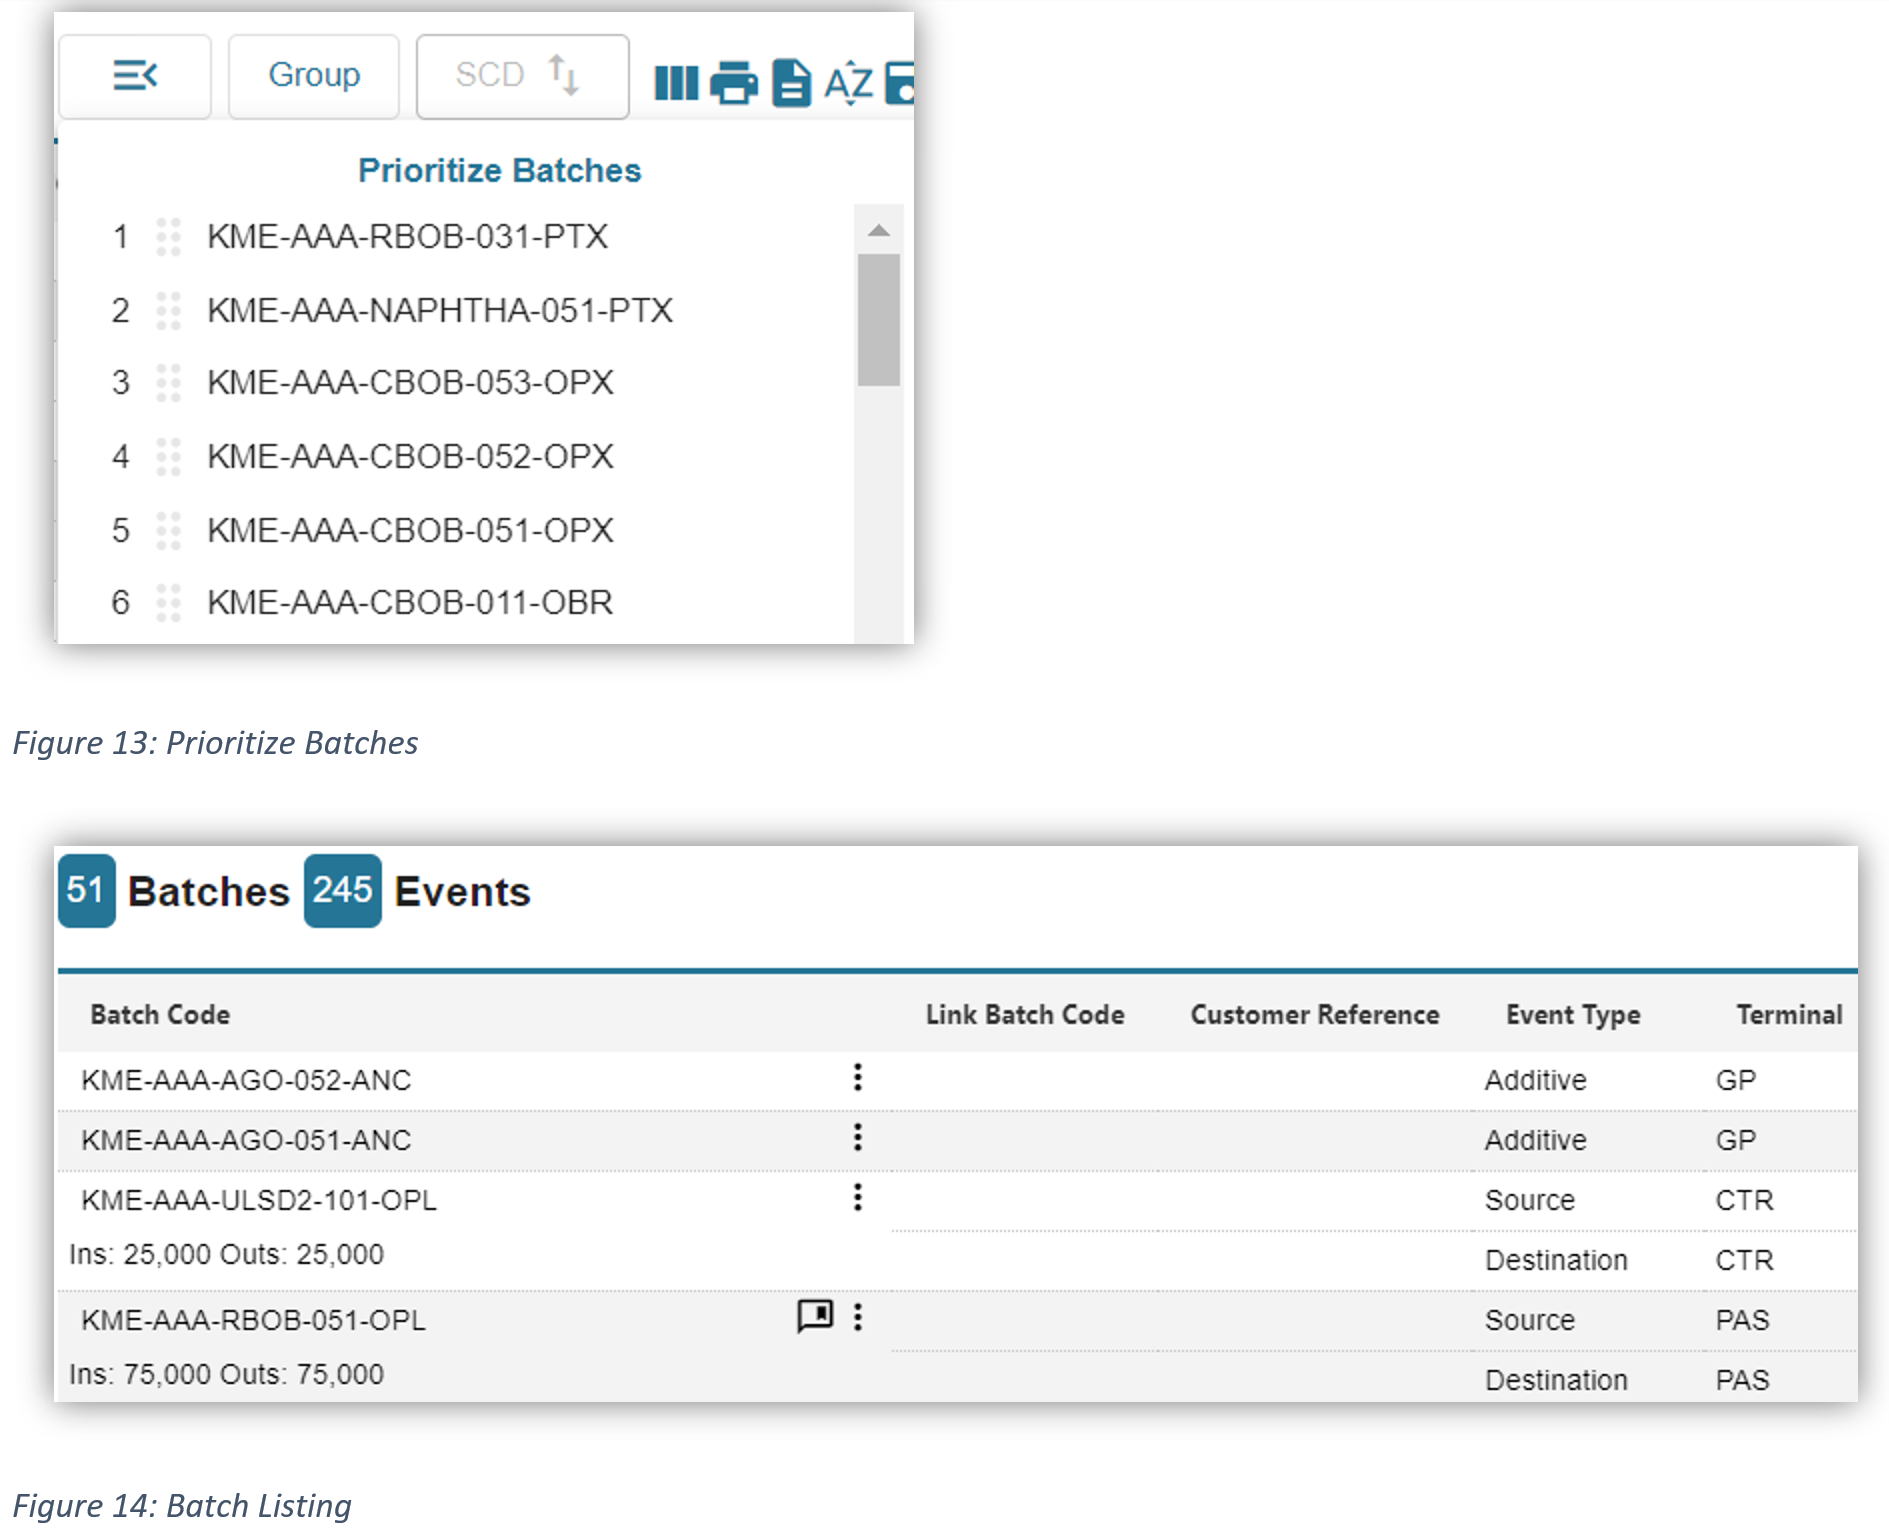Click scrollbar up arrow in Prioritize Batches
The image size is (1889, 1533).
click(878, 231)
